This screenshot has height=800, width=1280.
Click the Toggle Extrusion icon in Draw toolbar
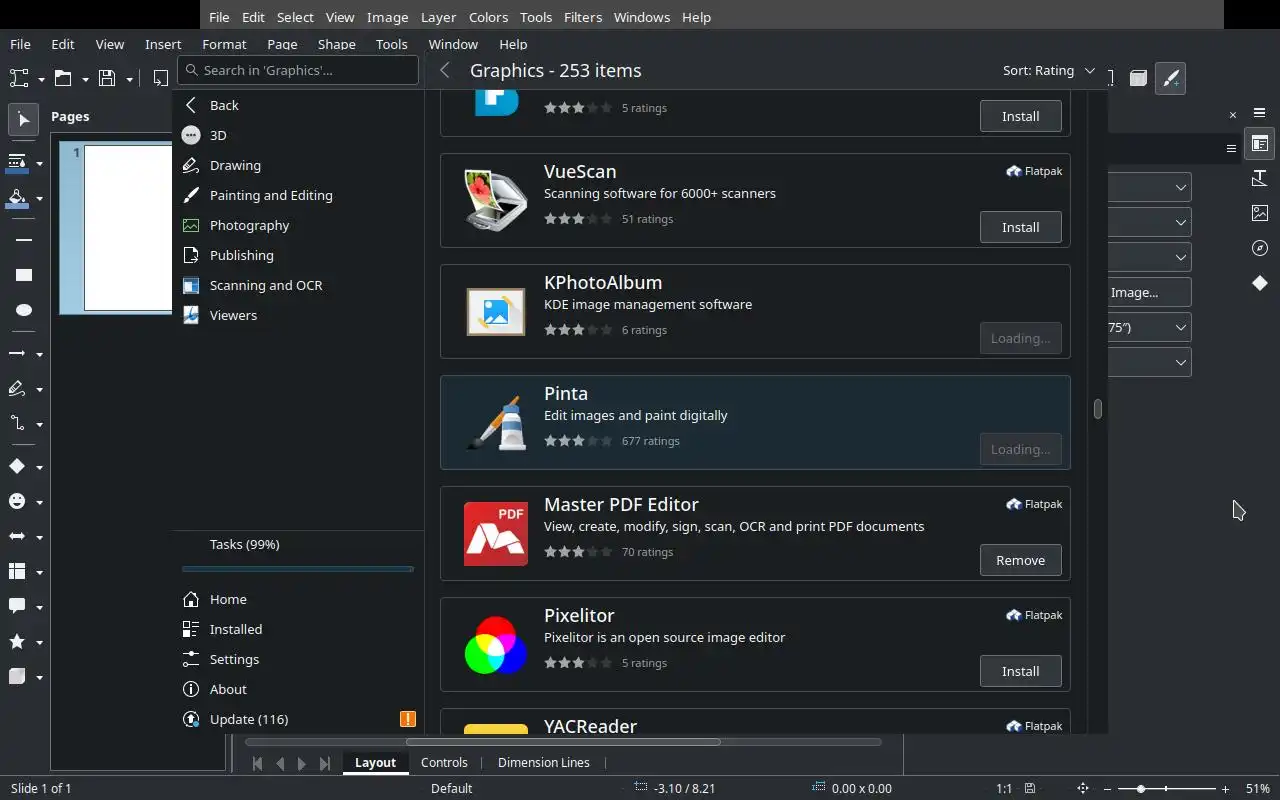1138,78
